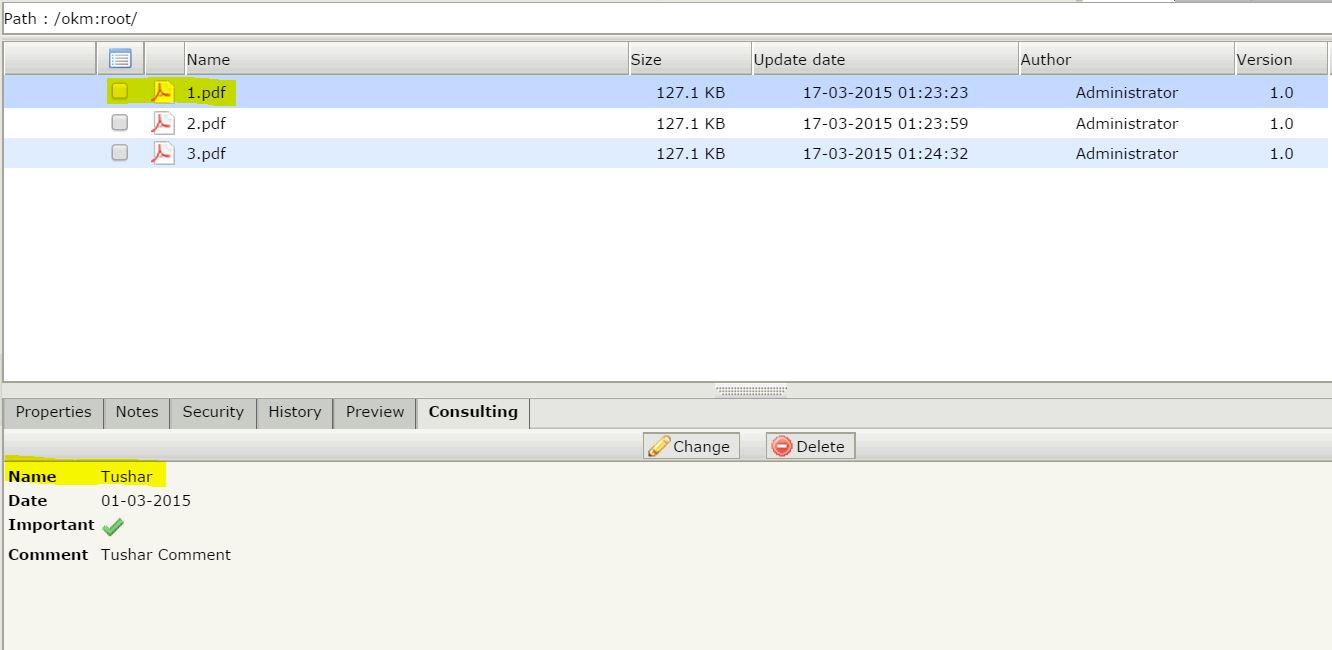
Task: Open the History tab
Action: 294,412
